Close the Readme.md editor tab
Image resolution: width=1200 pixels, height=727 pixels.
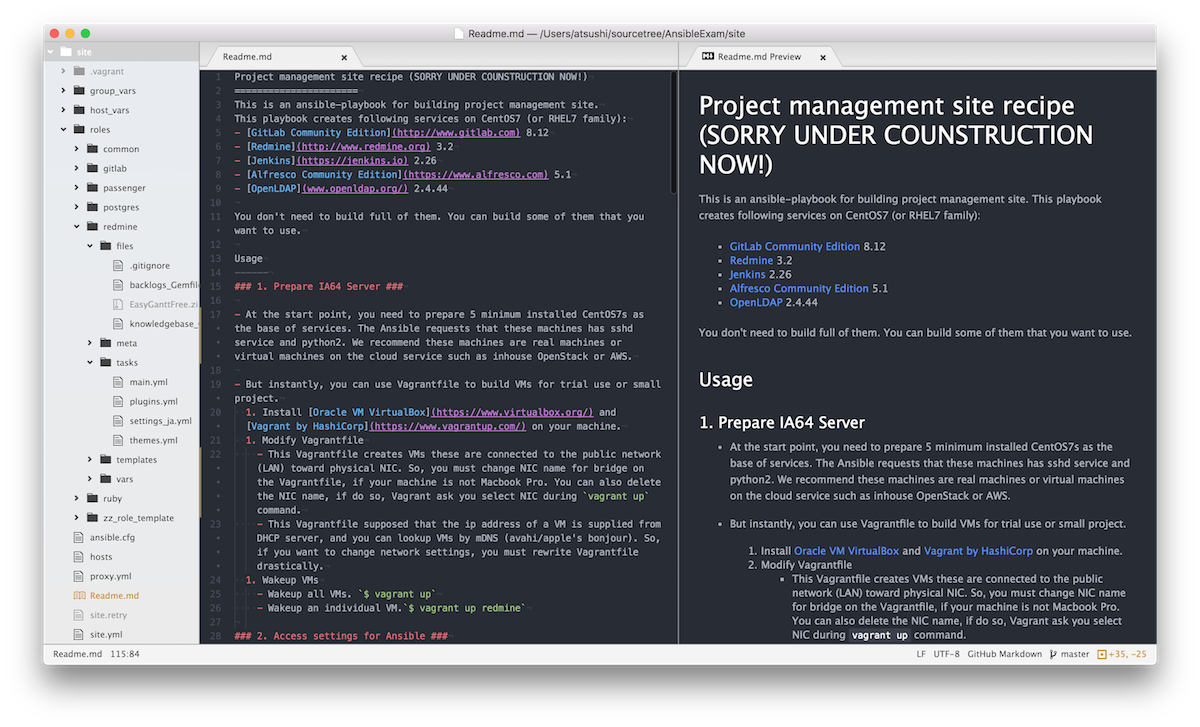[x=344, y=58]
